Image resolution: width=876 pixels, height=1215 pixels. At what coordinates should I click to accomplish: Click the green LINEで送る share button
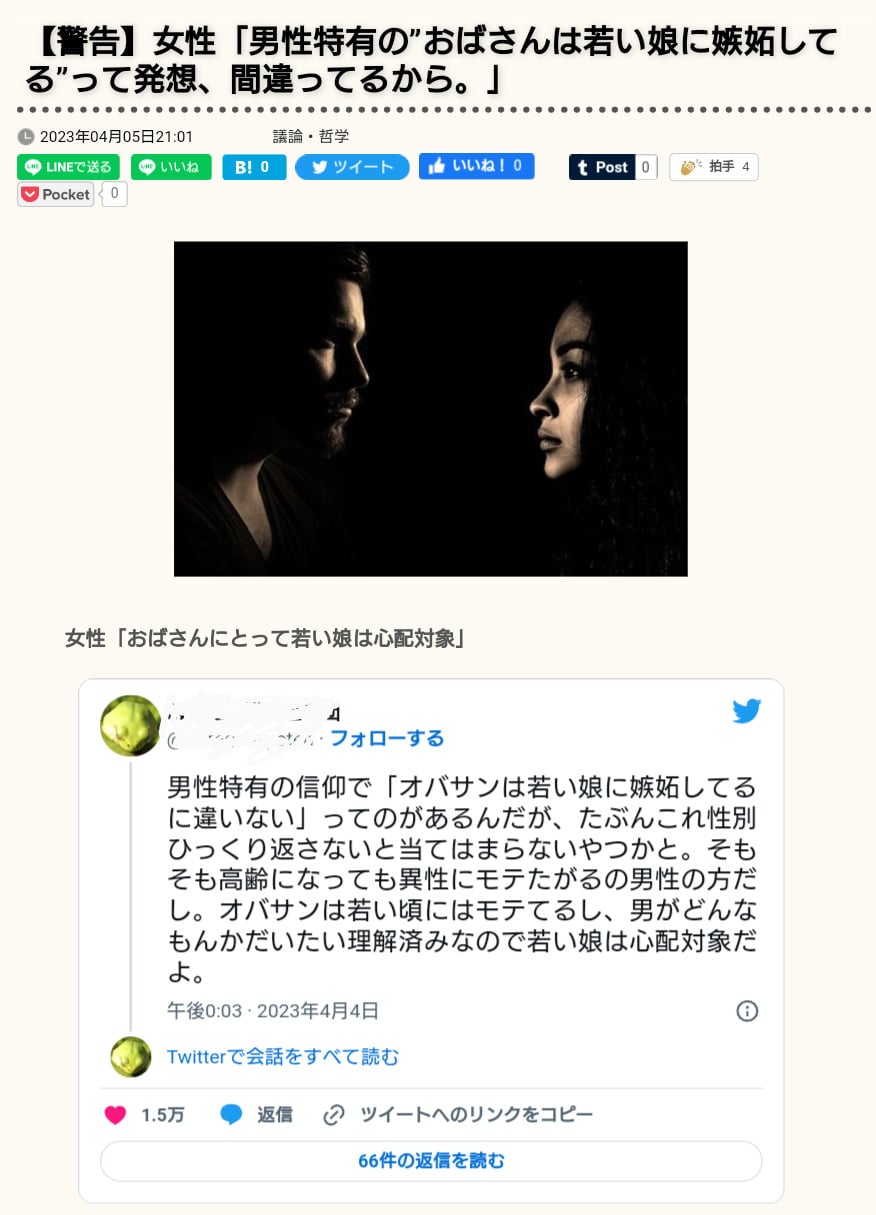point(68,167)
